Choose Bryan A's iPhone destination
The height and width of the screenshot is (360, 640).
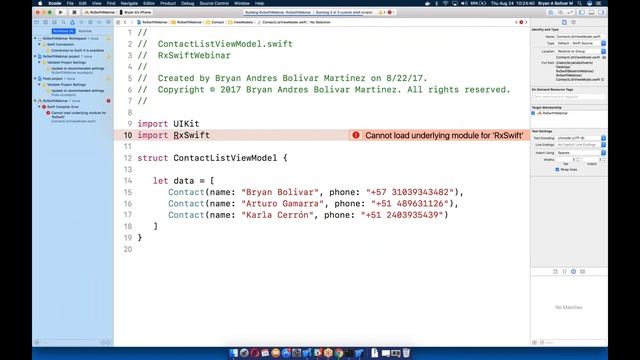[136, 12]
